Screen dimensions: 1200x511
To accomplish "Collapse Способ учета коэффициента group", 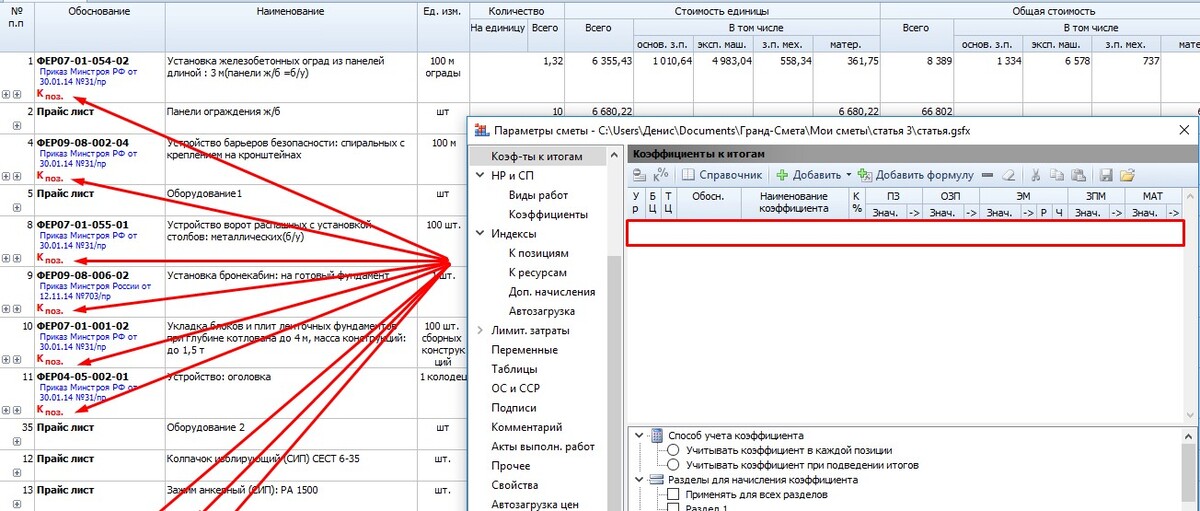I will click(639, 435).
